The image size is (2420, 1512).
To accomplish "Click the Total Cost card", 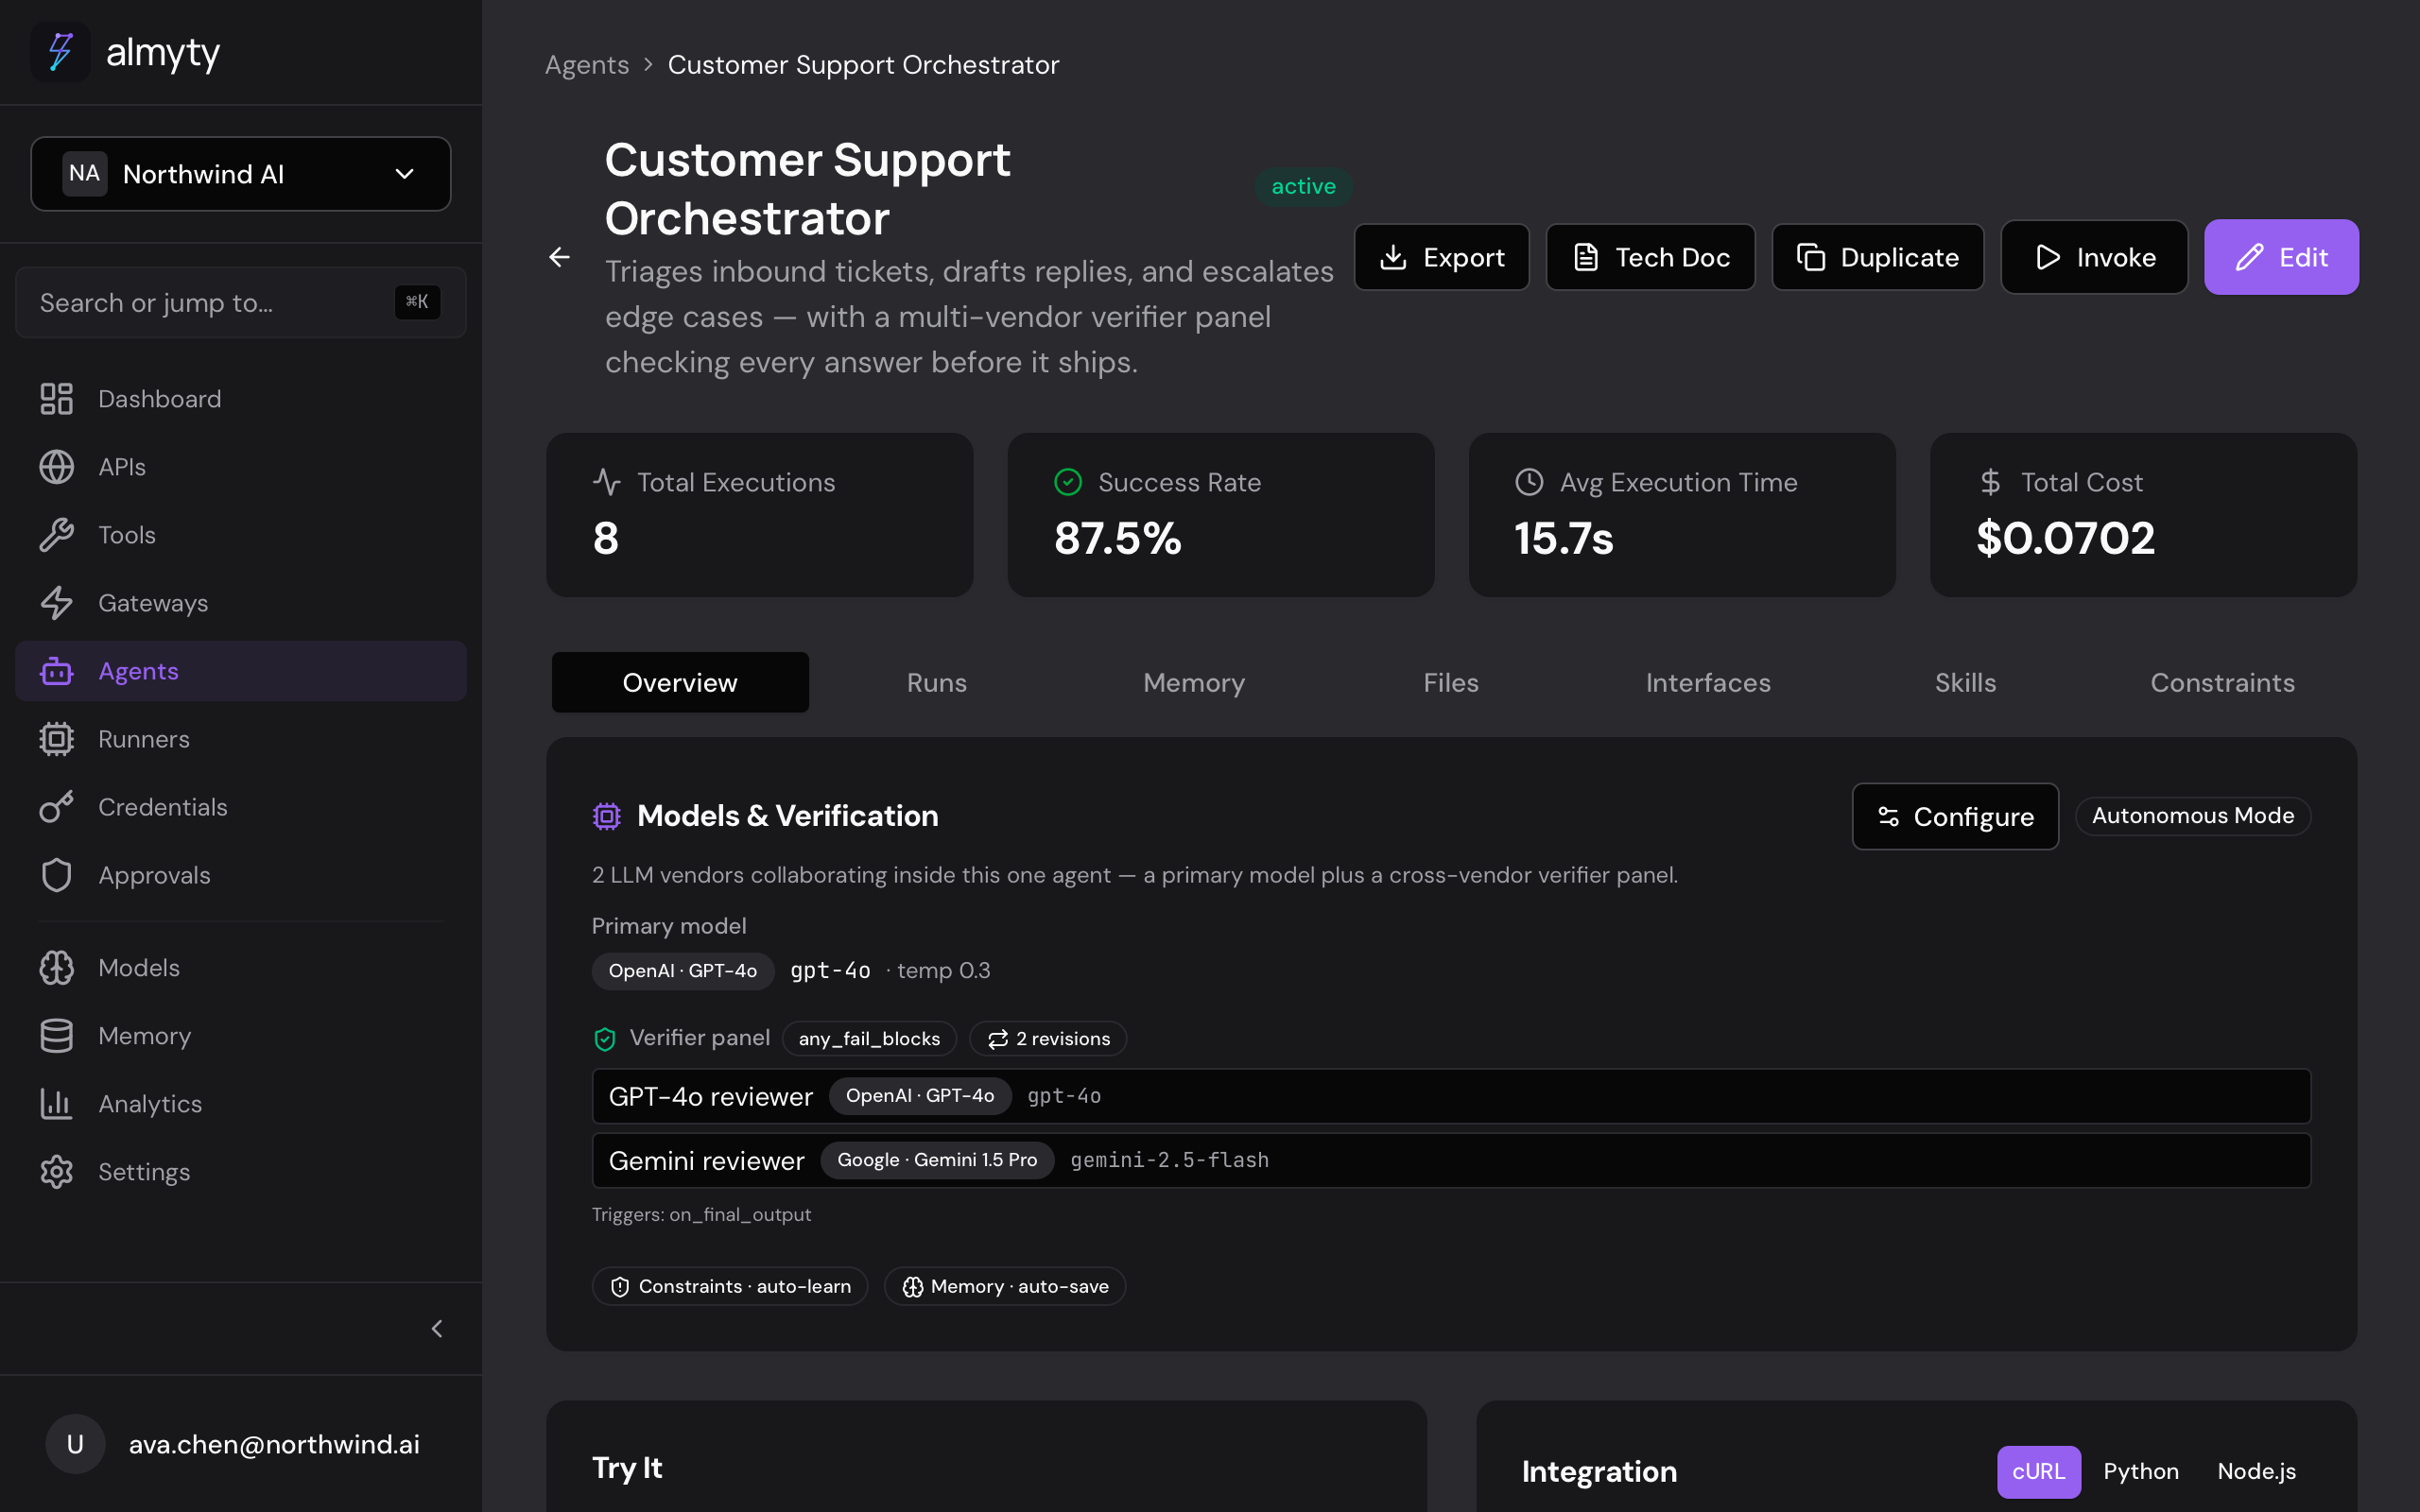I will 2143,515.
